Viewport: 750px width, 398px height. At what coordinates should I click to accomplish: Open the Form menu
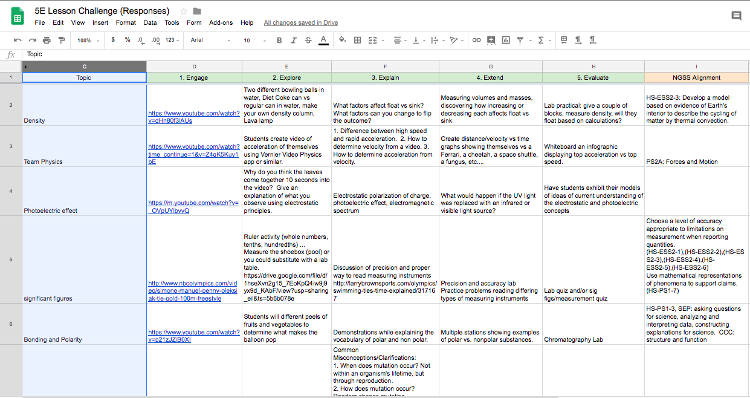point(194,22)
